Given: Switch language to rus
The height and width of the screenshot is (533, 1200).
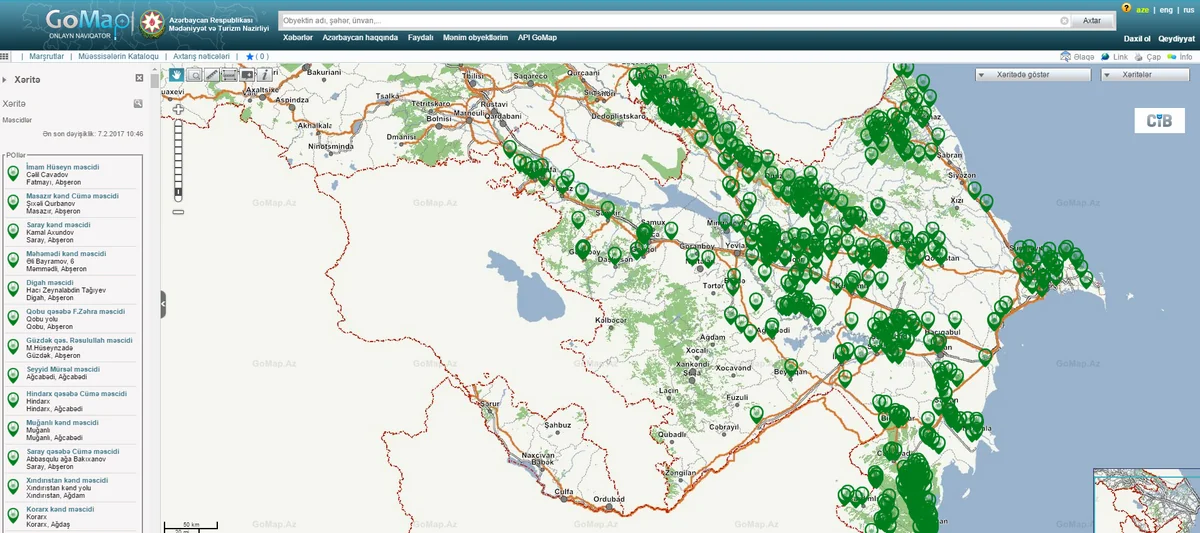Looking at the screenshot, I should tap(1188, 9).
